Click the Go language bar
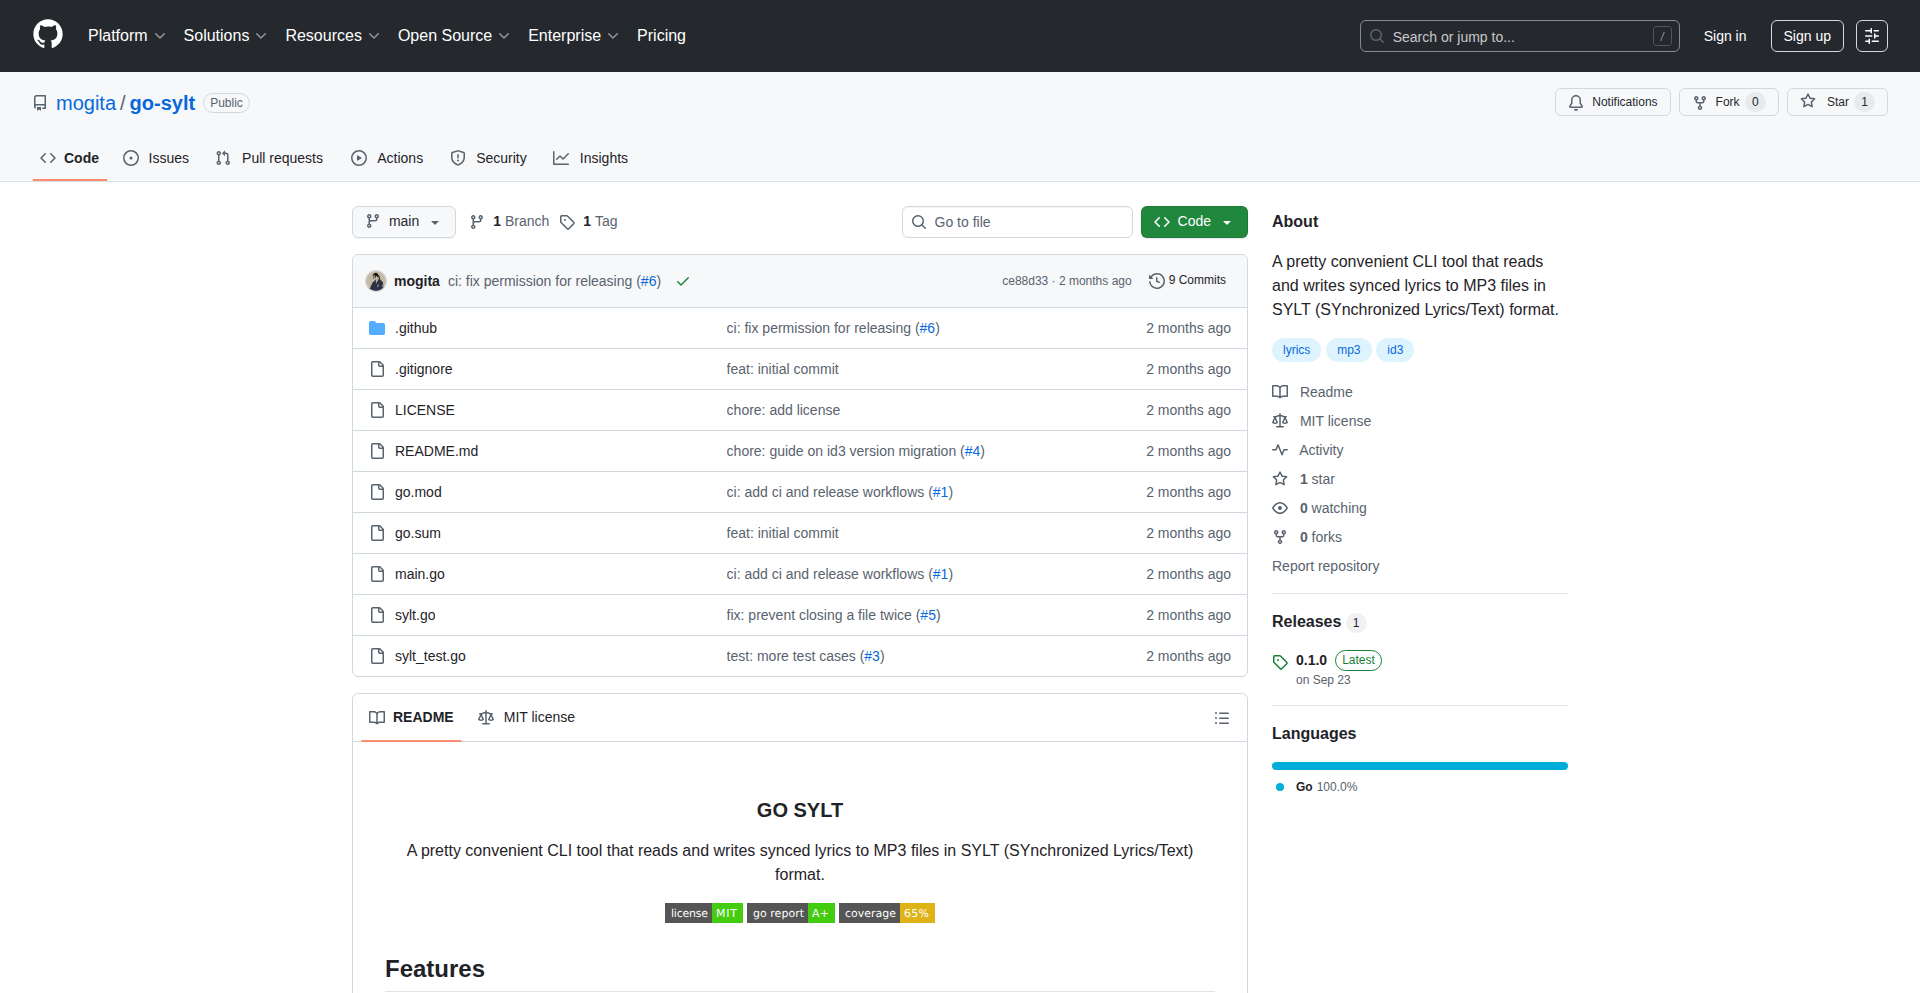Image resolution: width=1920 pixels, height=993 pixels. pyautogui.click(x=1419, y=766)
